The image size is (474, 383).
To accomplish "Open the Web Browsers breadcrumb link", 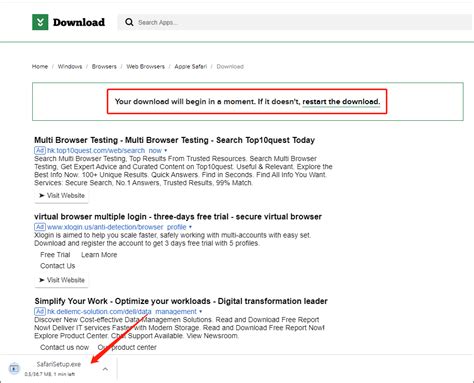I will click(x=145, y=66).
